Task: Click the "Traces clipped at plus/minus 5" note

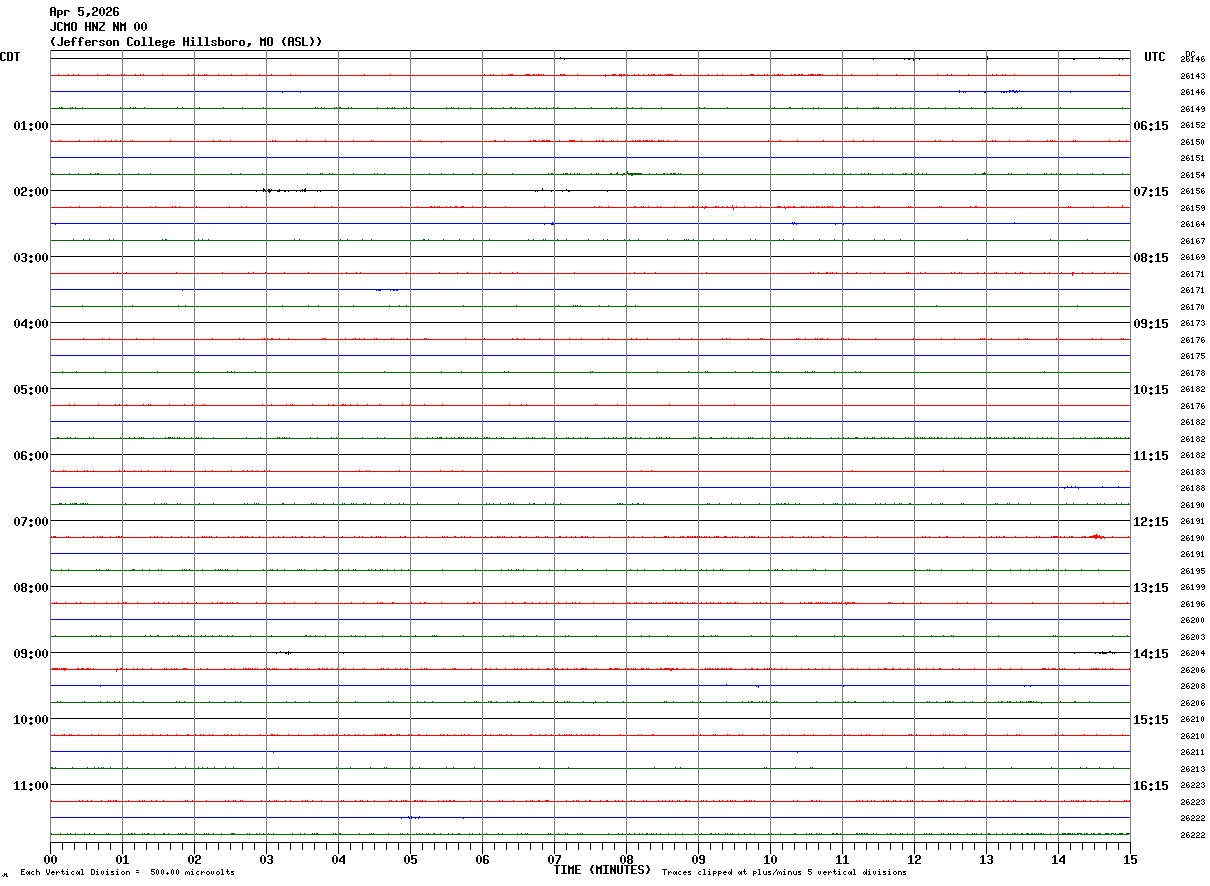Action: click(x=784, y=873)
